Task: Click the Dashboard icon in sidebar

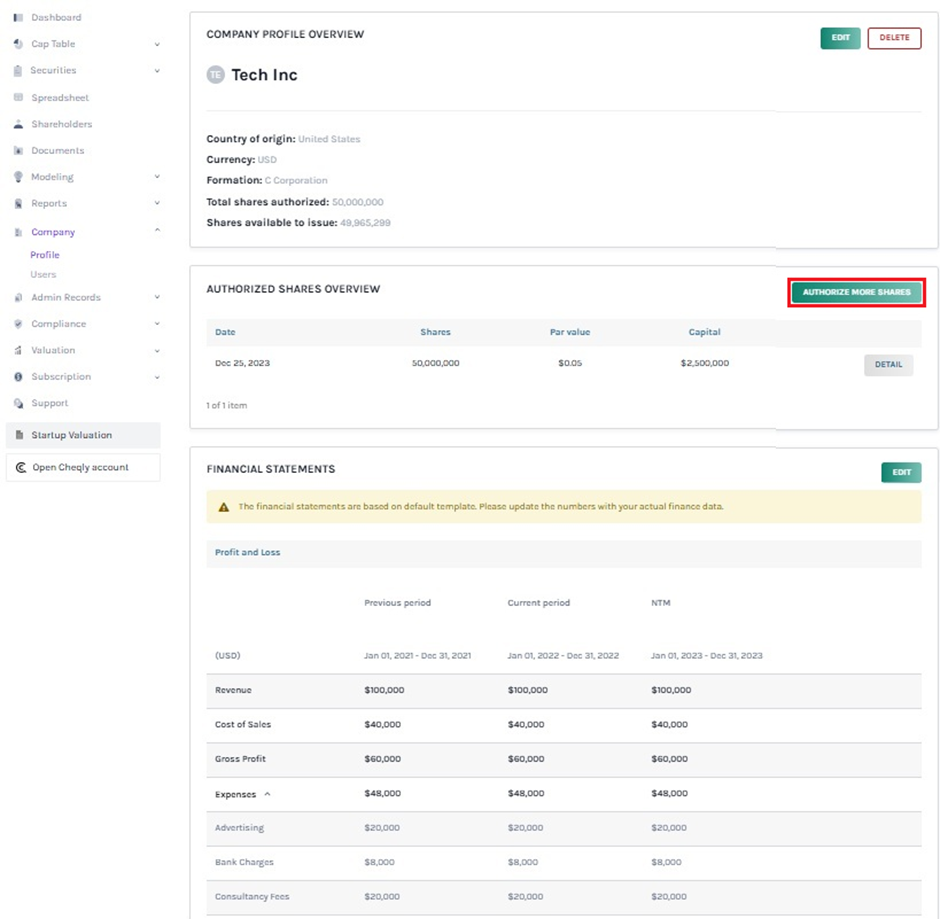Action: 18,18
